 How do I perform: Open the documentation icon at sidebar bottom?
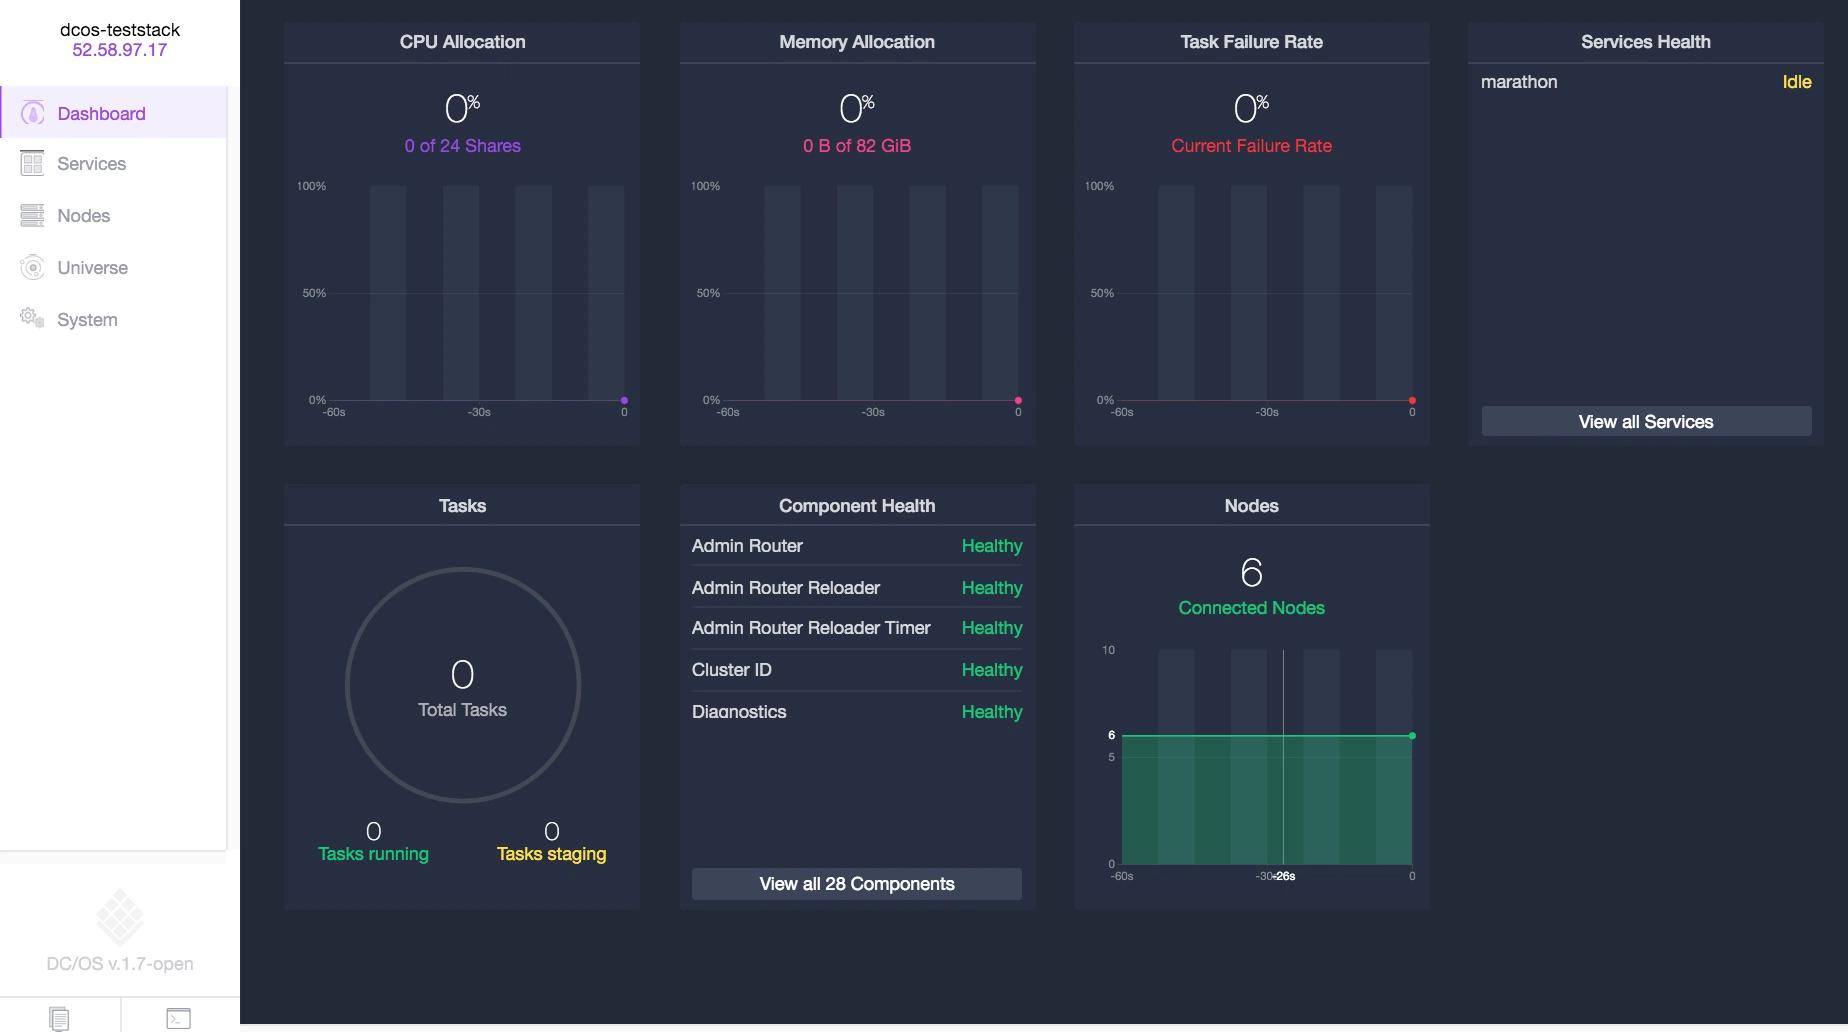click(x=60, y=1018)
